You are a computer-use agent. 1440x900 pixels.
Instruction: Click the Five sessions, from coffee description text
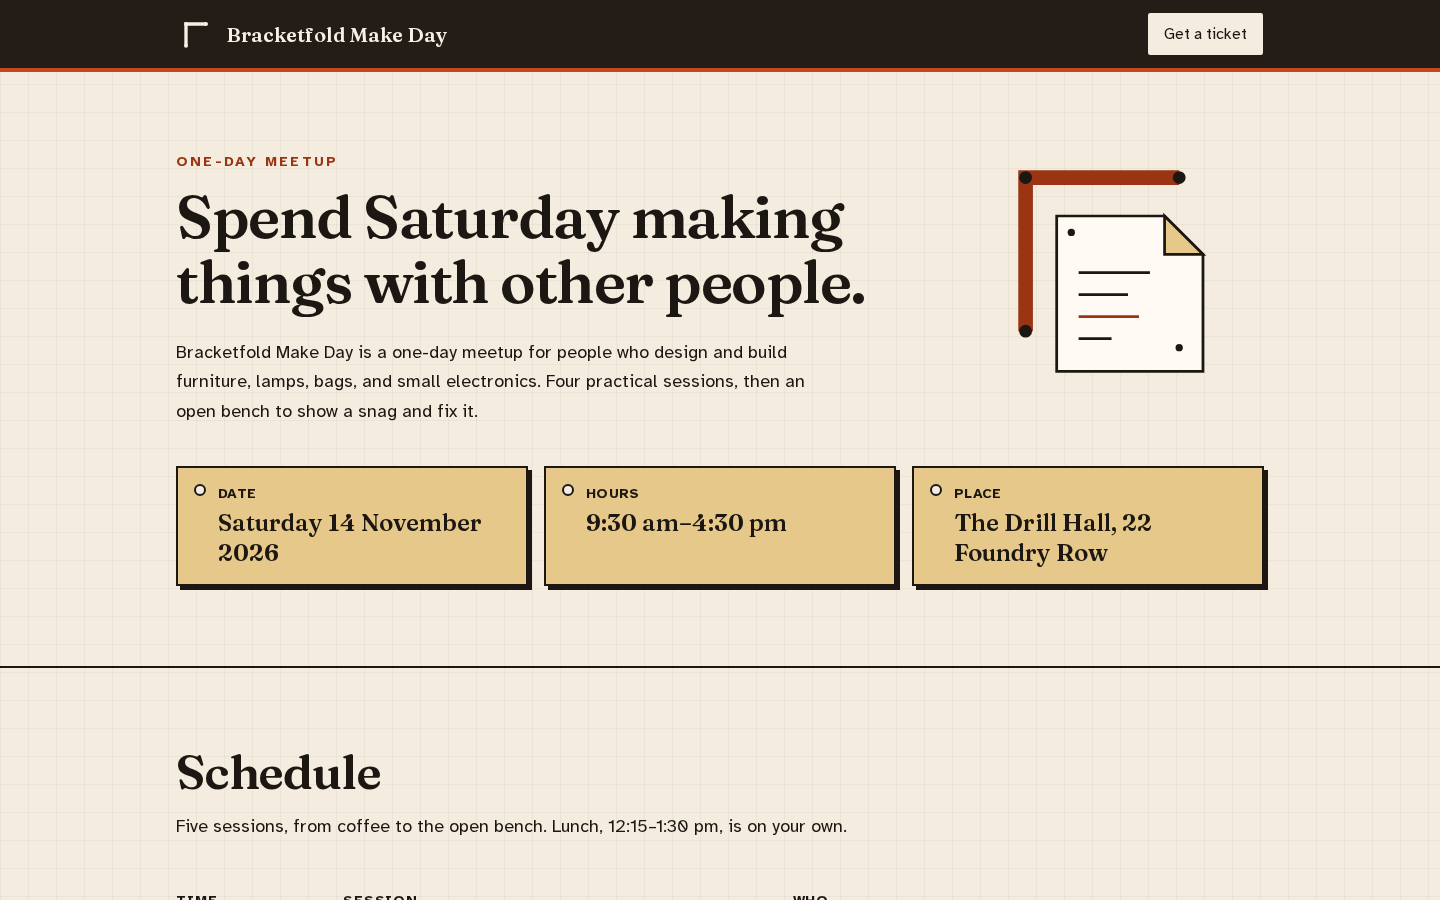(511, 826)
